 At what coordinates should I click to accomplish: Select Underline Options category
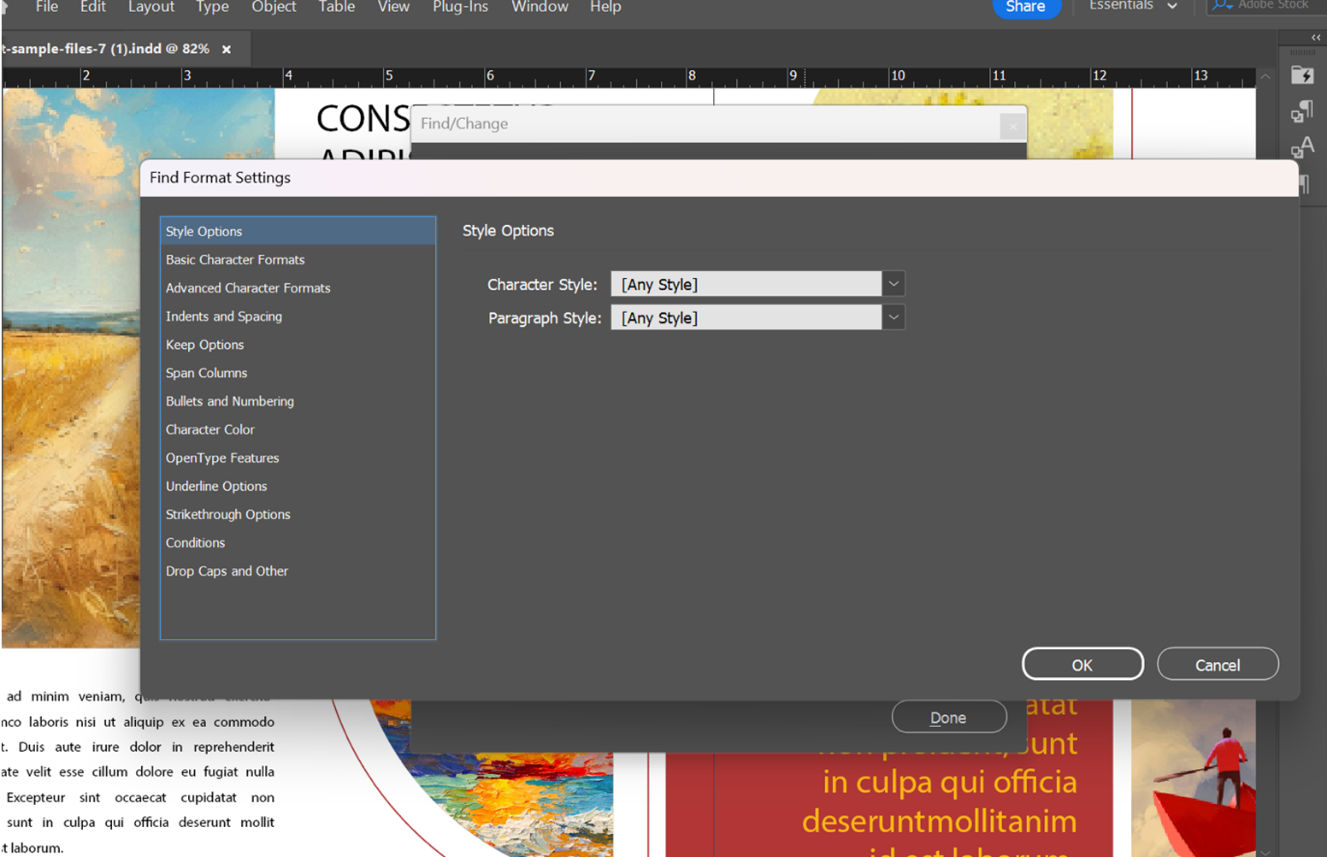(x=298, y=486)
